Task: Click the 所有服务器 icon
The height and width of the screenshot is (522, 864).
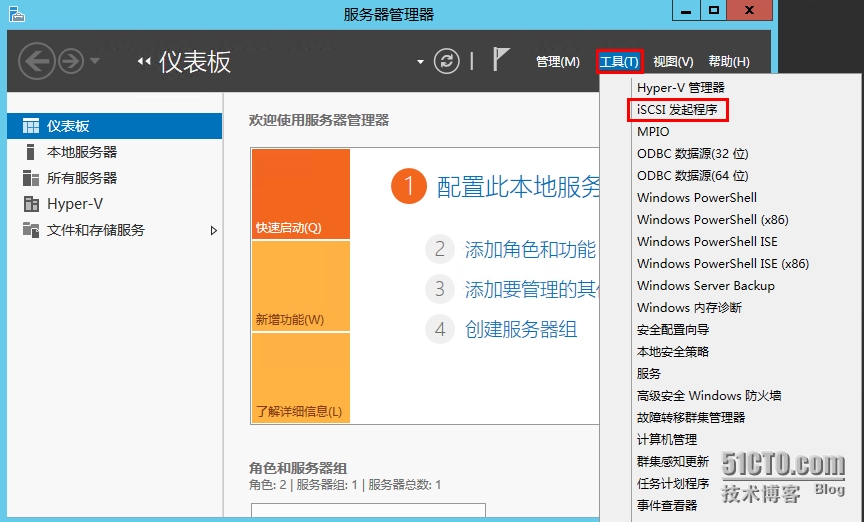Action: click(x=31, y=178)
